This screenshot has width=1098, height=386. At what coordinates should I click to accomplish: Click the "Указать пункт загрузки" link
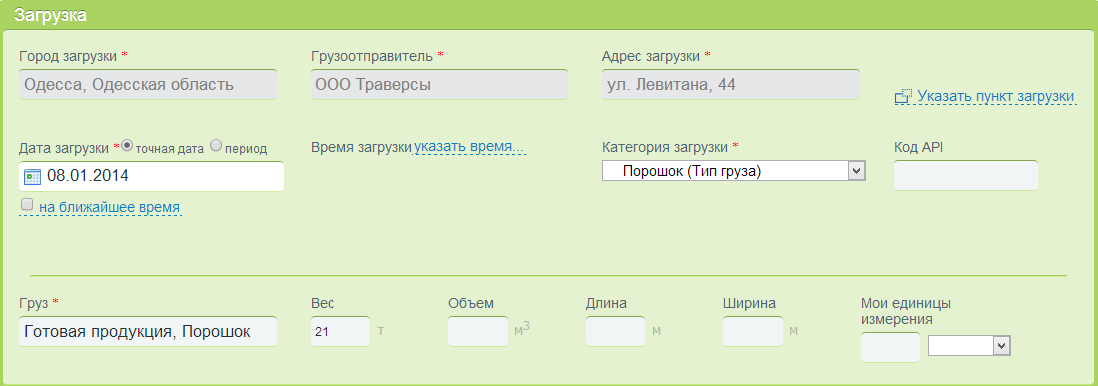996,96
